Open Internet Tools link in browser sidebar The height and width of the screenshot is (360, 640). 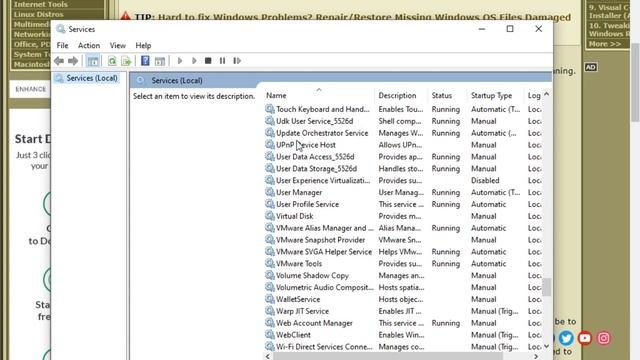(40, 4)
